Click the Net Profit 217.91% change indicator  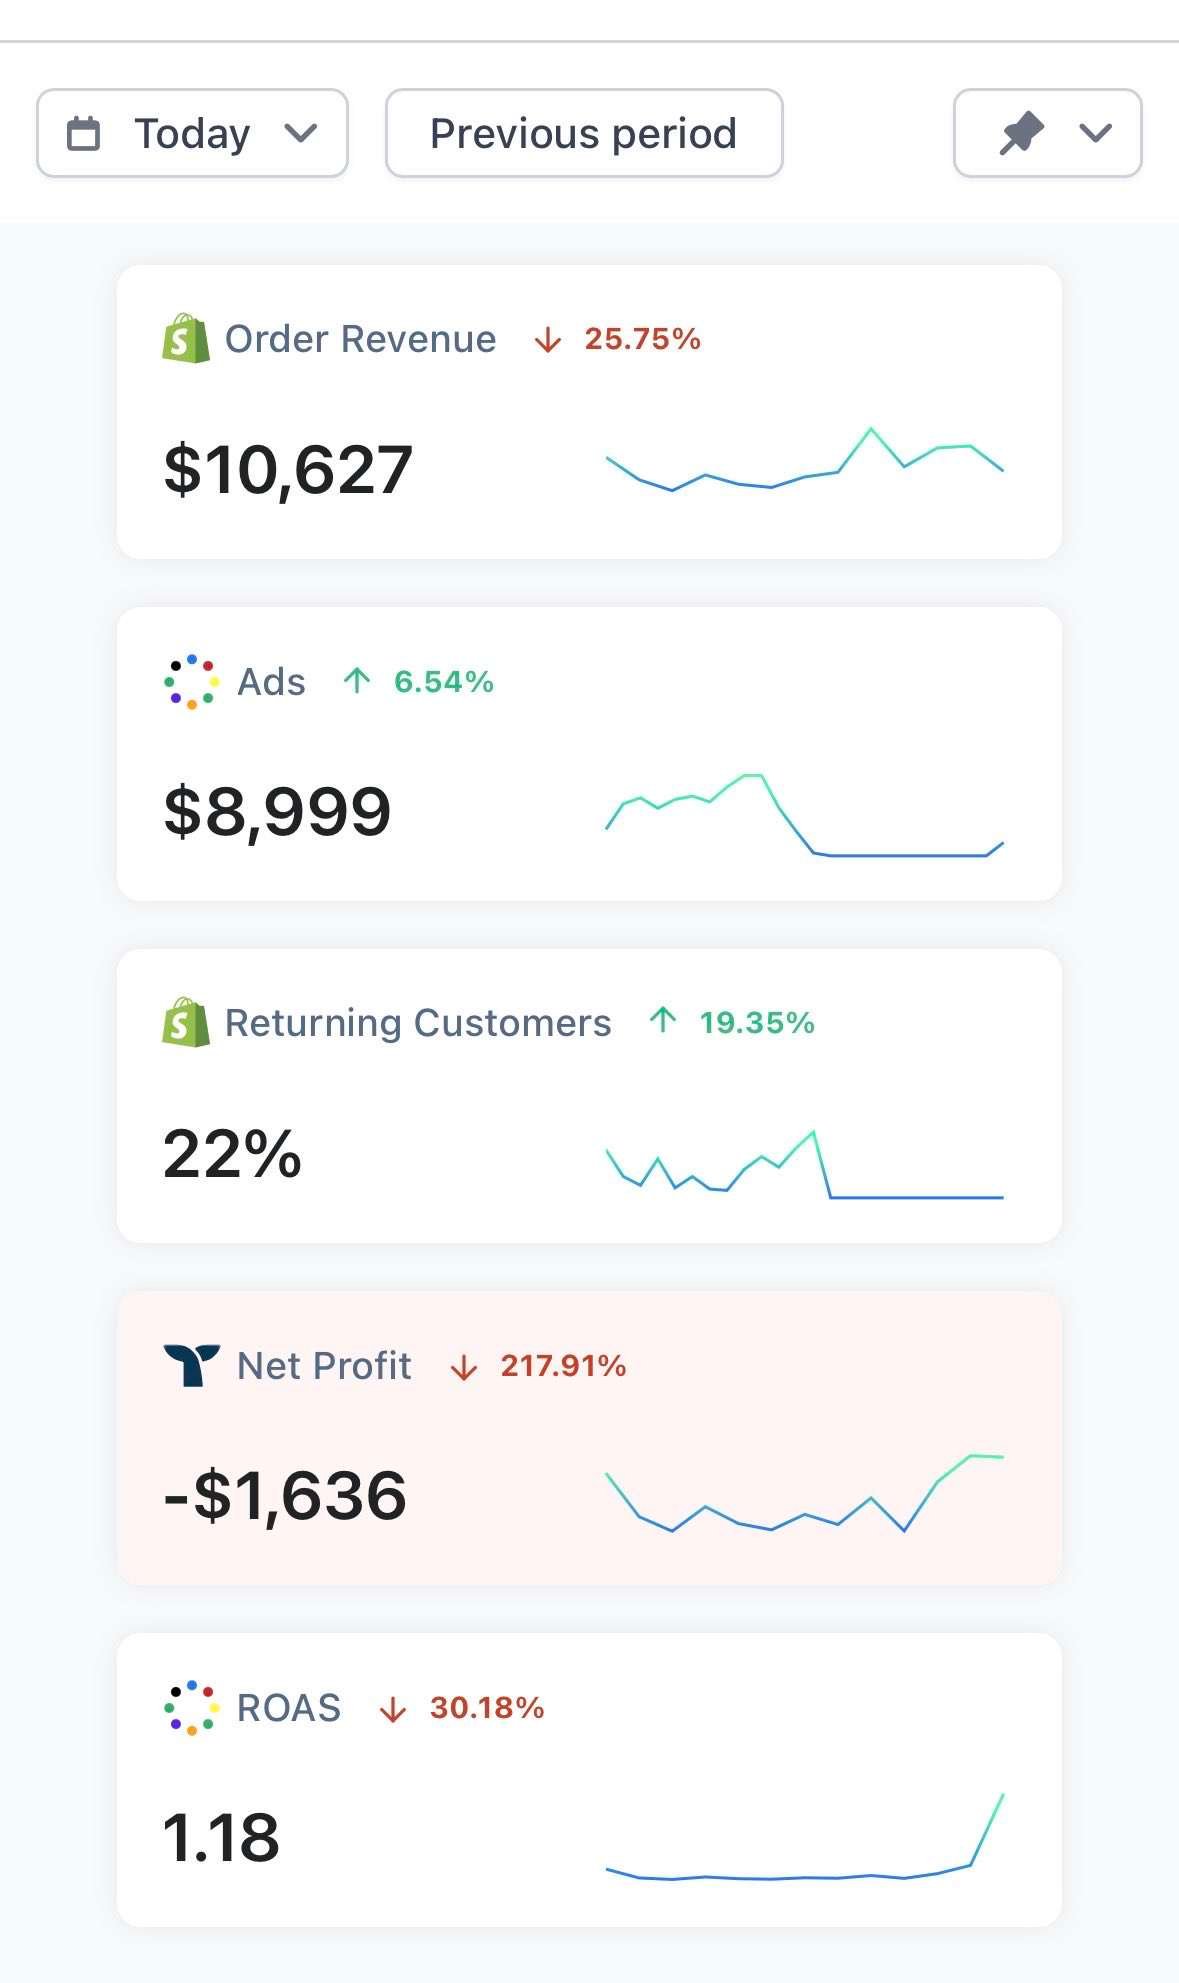coord(538,1366)
